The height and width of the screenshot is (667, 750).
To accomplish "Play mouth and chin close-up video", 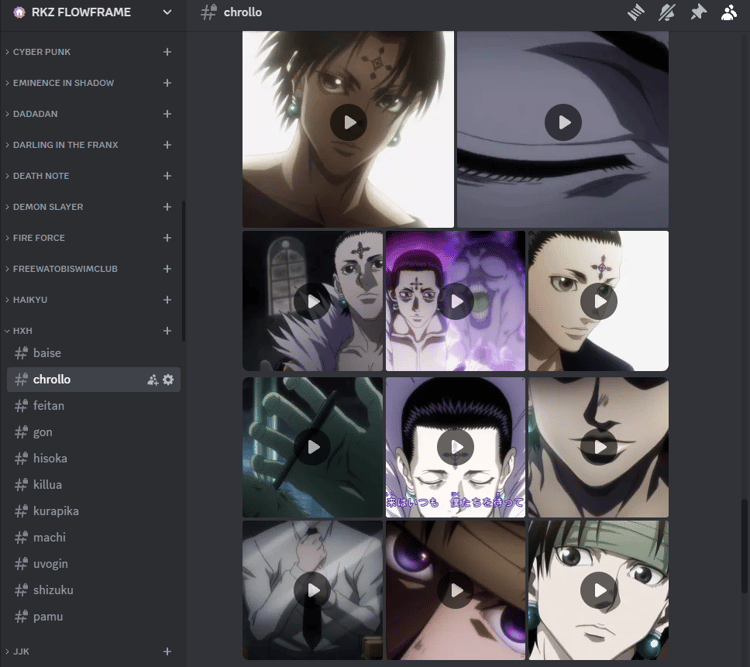I will click(x=598, y=447).
